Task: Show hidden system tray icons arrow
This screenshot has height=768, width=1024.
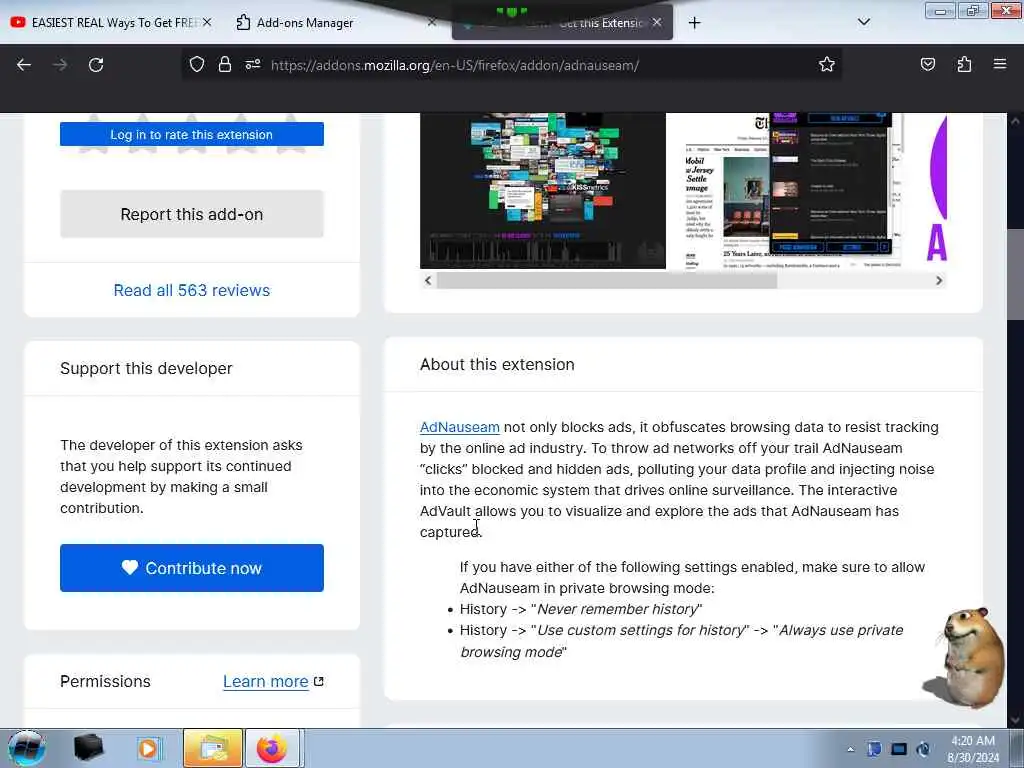Action: (x=850, y=750)
